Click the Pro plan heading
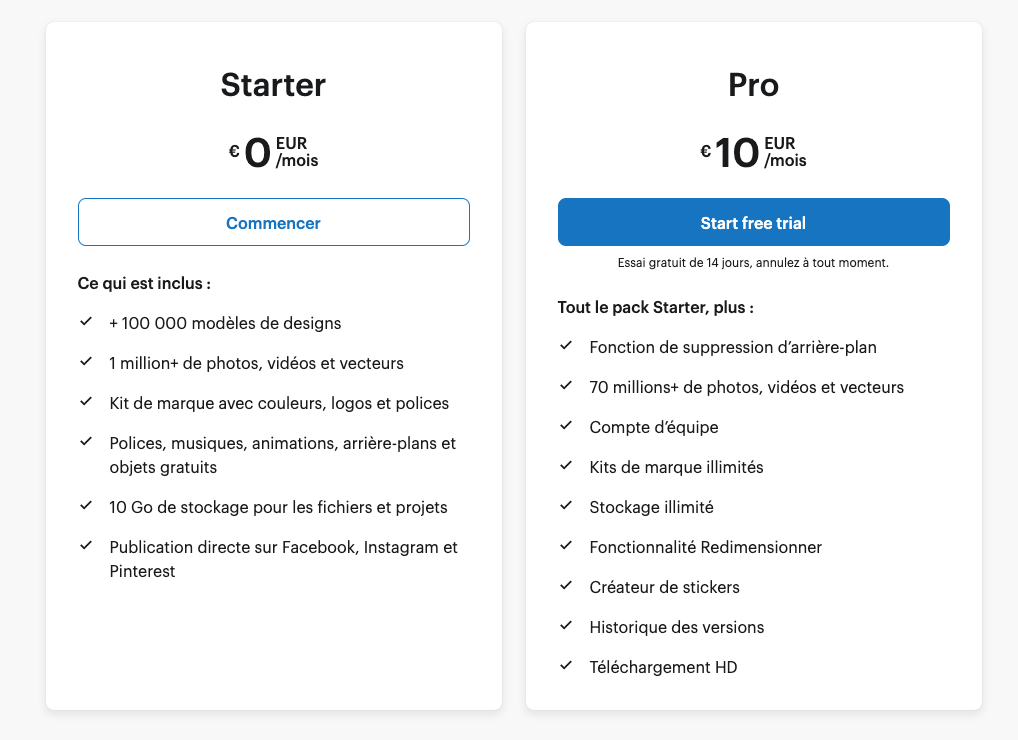The width and height of the screenshot is (1018, 740). point(753,85)
